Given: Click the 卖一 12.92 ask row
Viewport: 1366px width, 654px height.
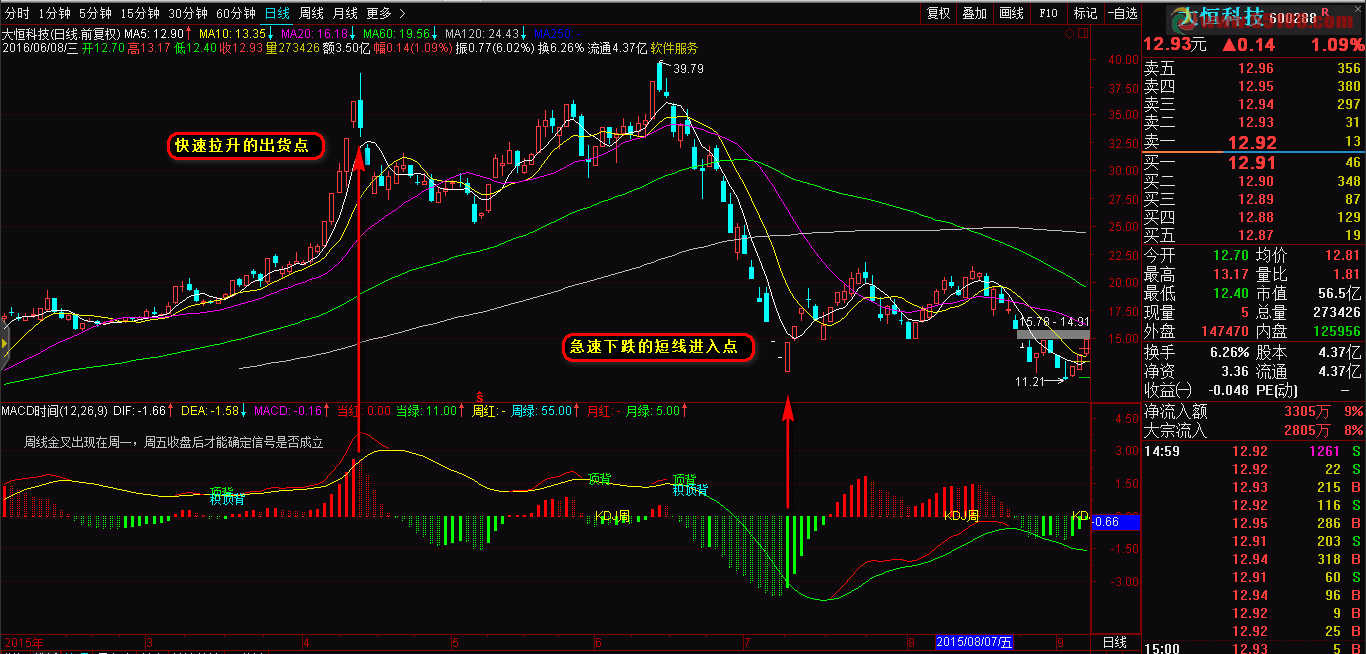Looking at the screenshot, I should pos(1253,141).
